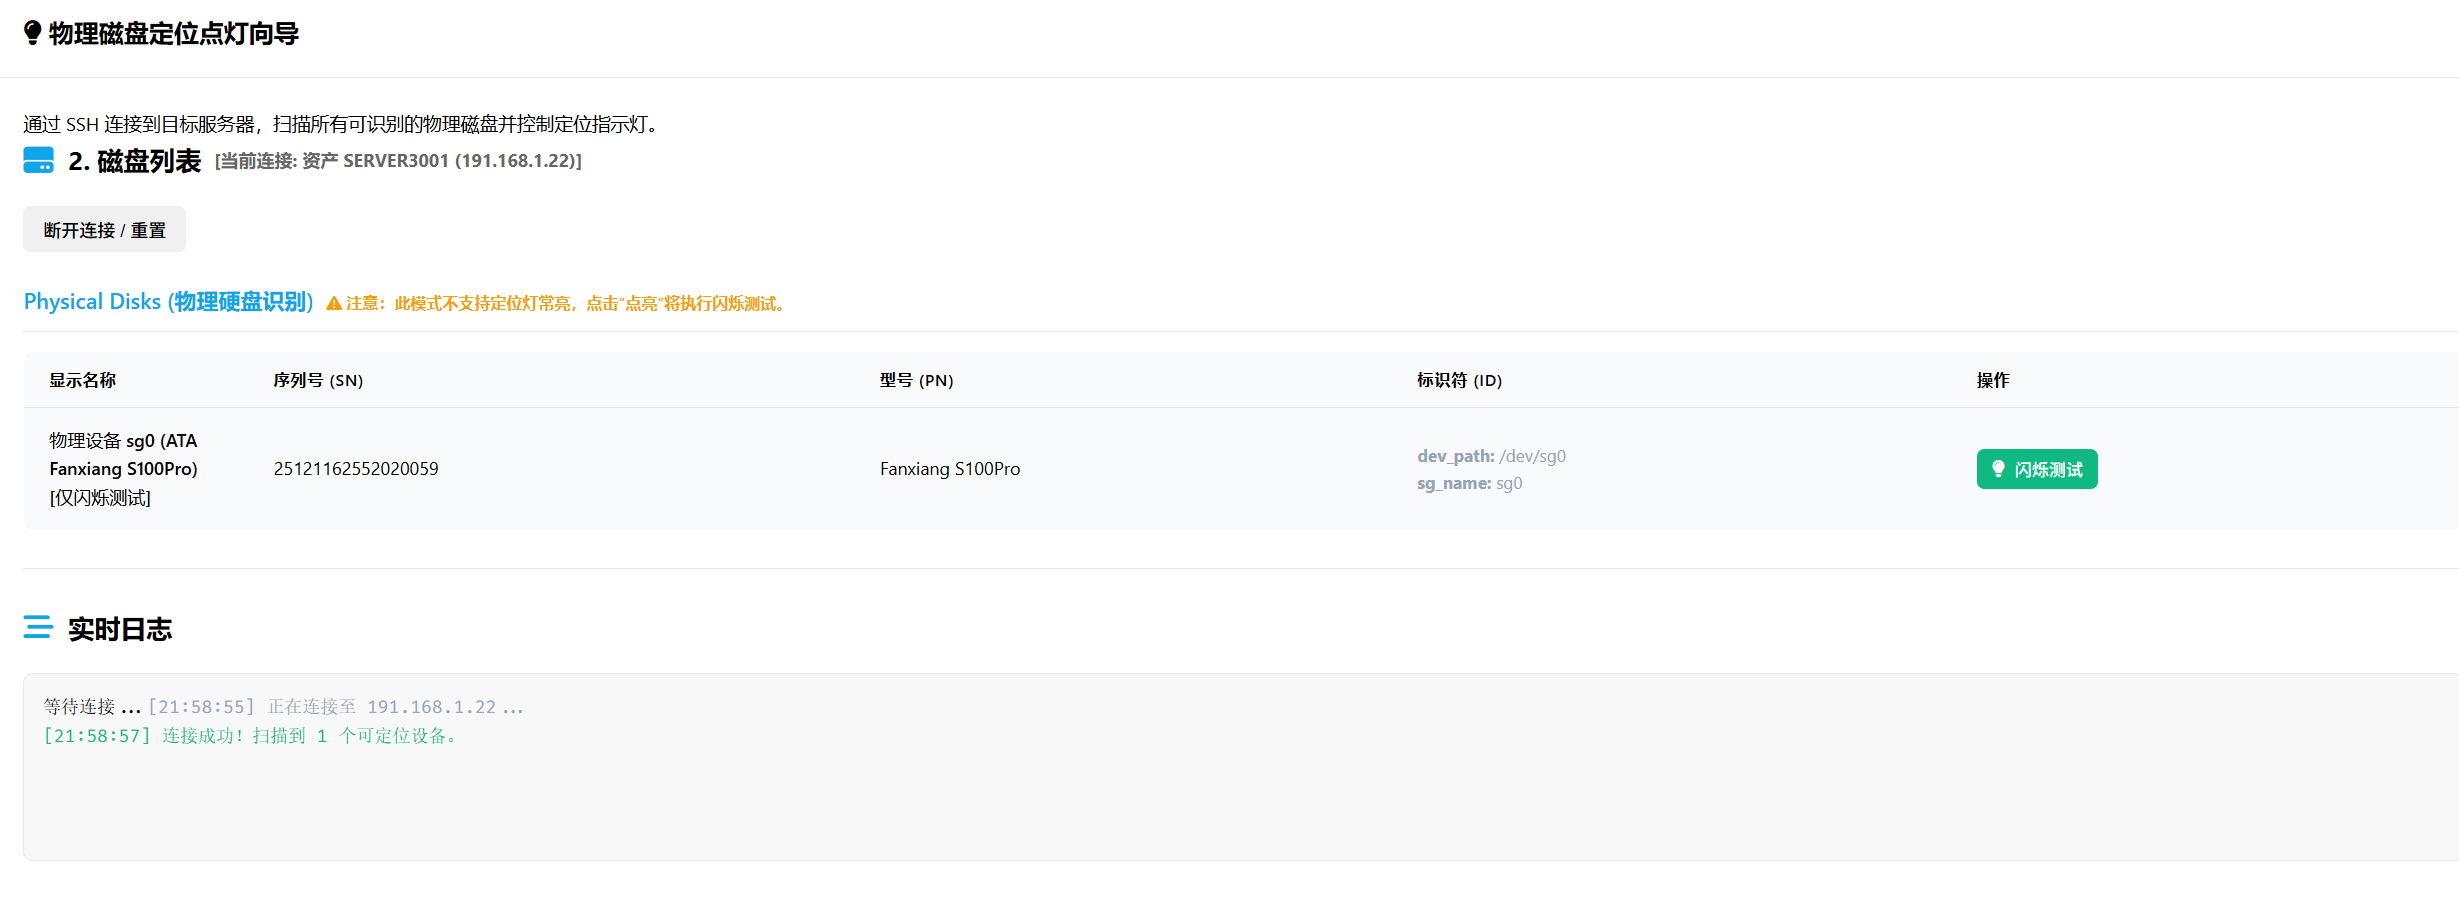
Task: Click the 标识符 (ID) column header
Action: click(1459, 380)
